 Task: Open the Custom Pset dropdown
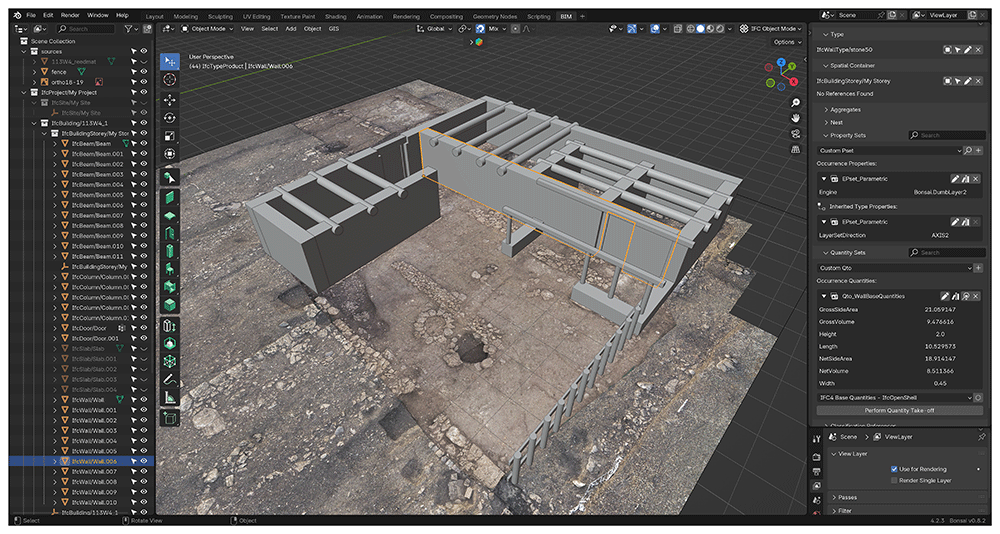(x=890, y=151)
